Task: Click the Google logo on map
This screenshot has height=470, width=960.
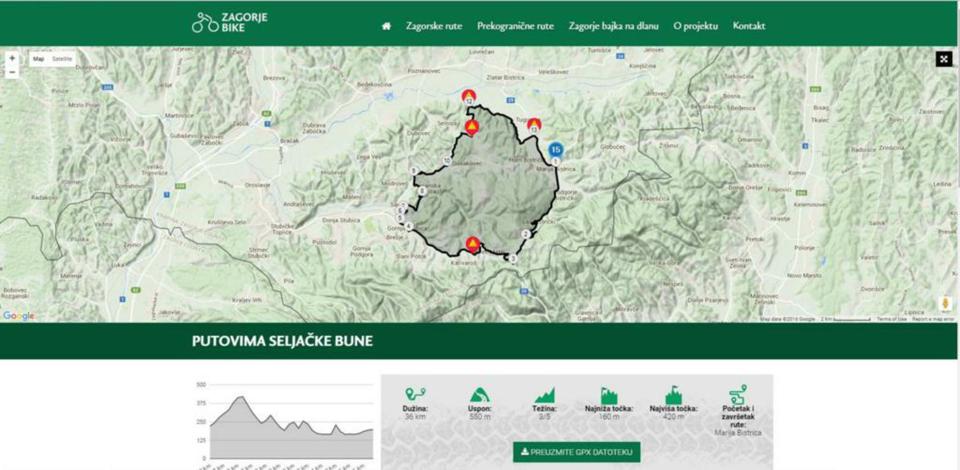Action: point(18,316)
